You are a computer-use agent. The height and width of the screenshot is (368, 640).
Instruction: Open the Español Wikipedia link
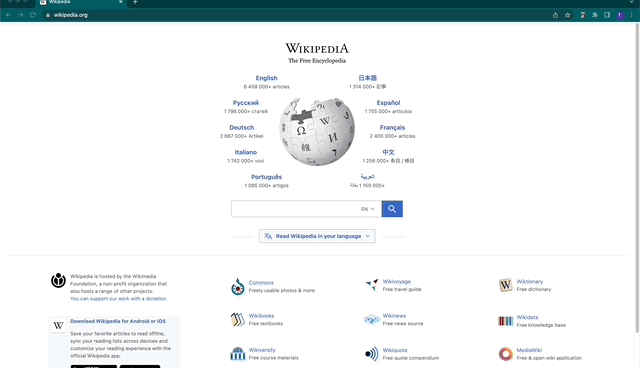pyautogui.click(x=388, y=103)
